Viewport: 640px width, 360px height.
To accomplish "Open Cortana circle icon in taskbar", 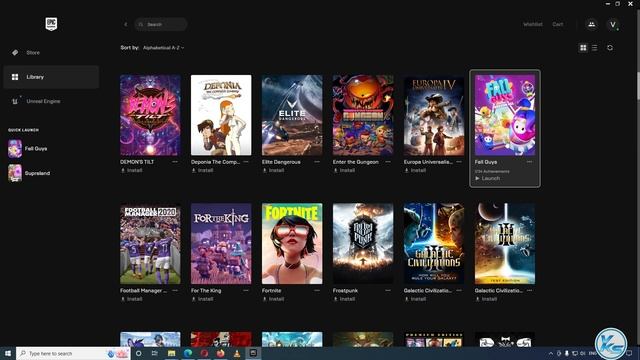I will [x=139, y=353].
